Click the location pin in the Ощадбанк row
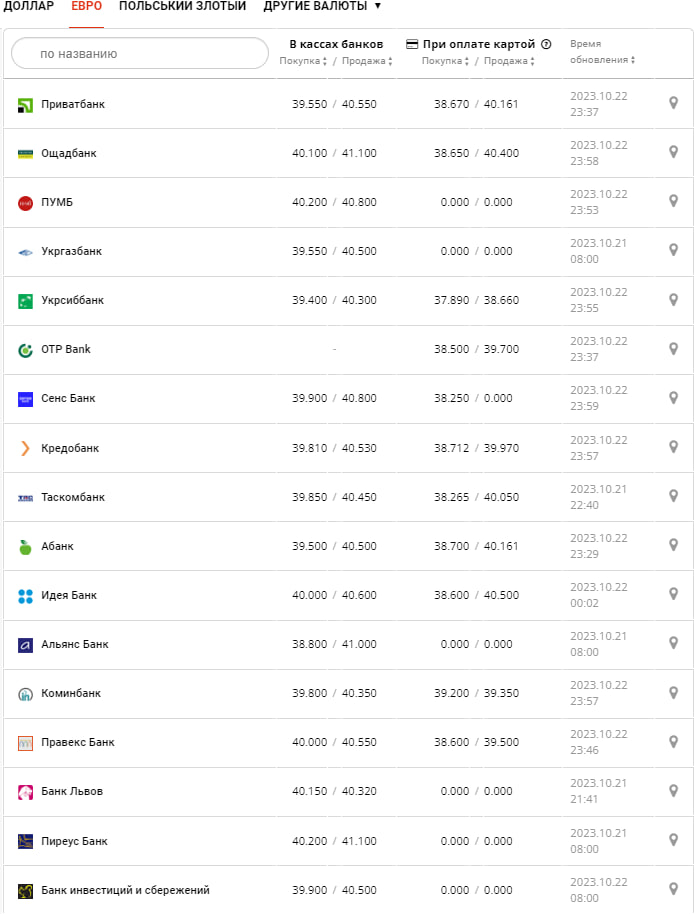 coord(673,152)
